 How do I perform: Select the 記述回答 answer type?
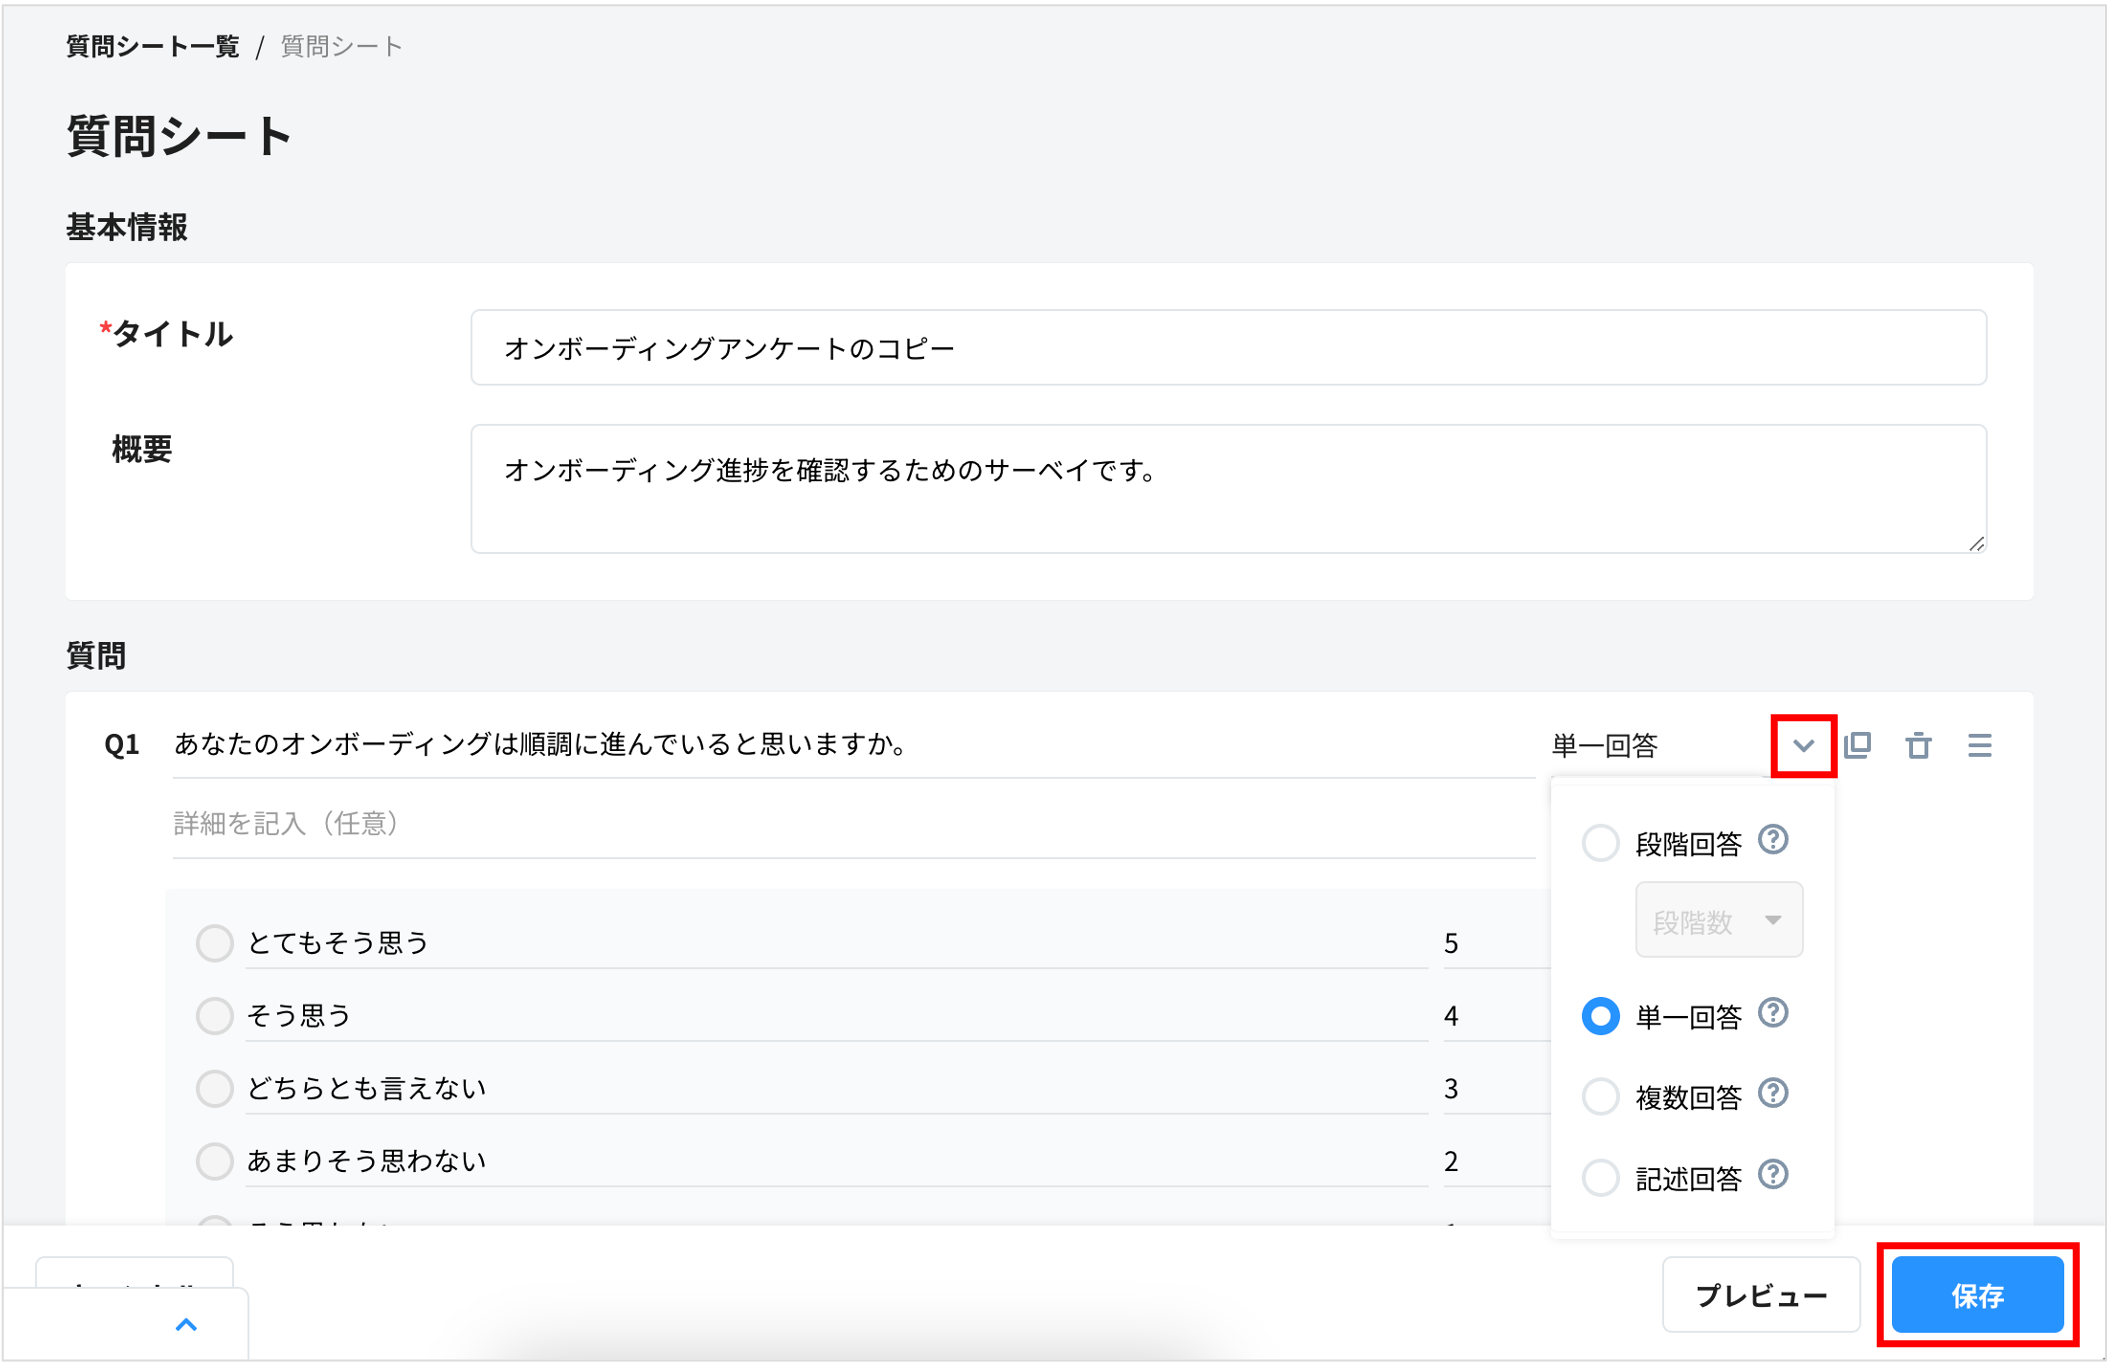tap(1601, 1177)
